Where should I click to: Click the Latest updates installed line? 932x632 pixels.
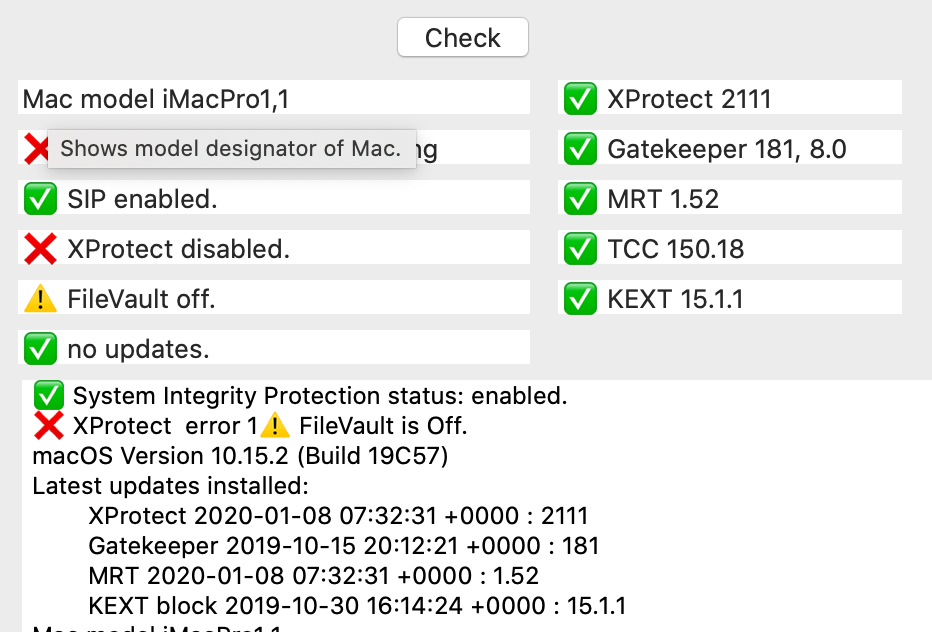[170, 487]
